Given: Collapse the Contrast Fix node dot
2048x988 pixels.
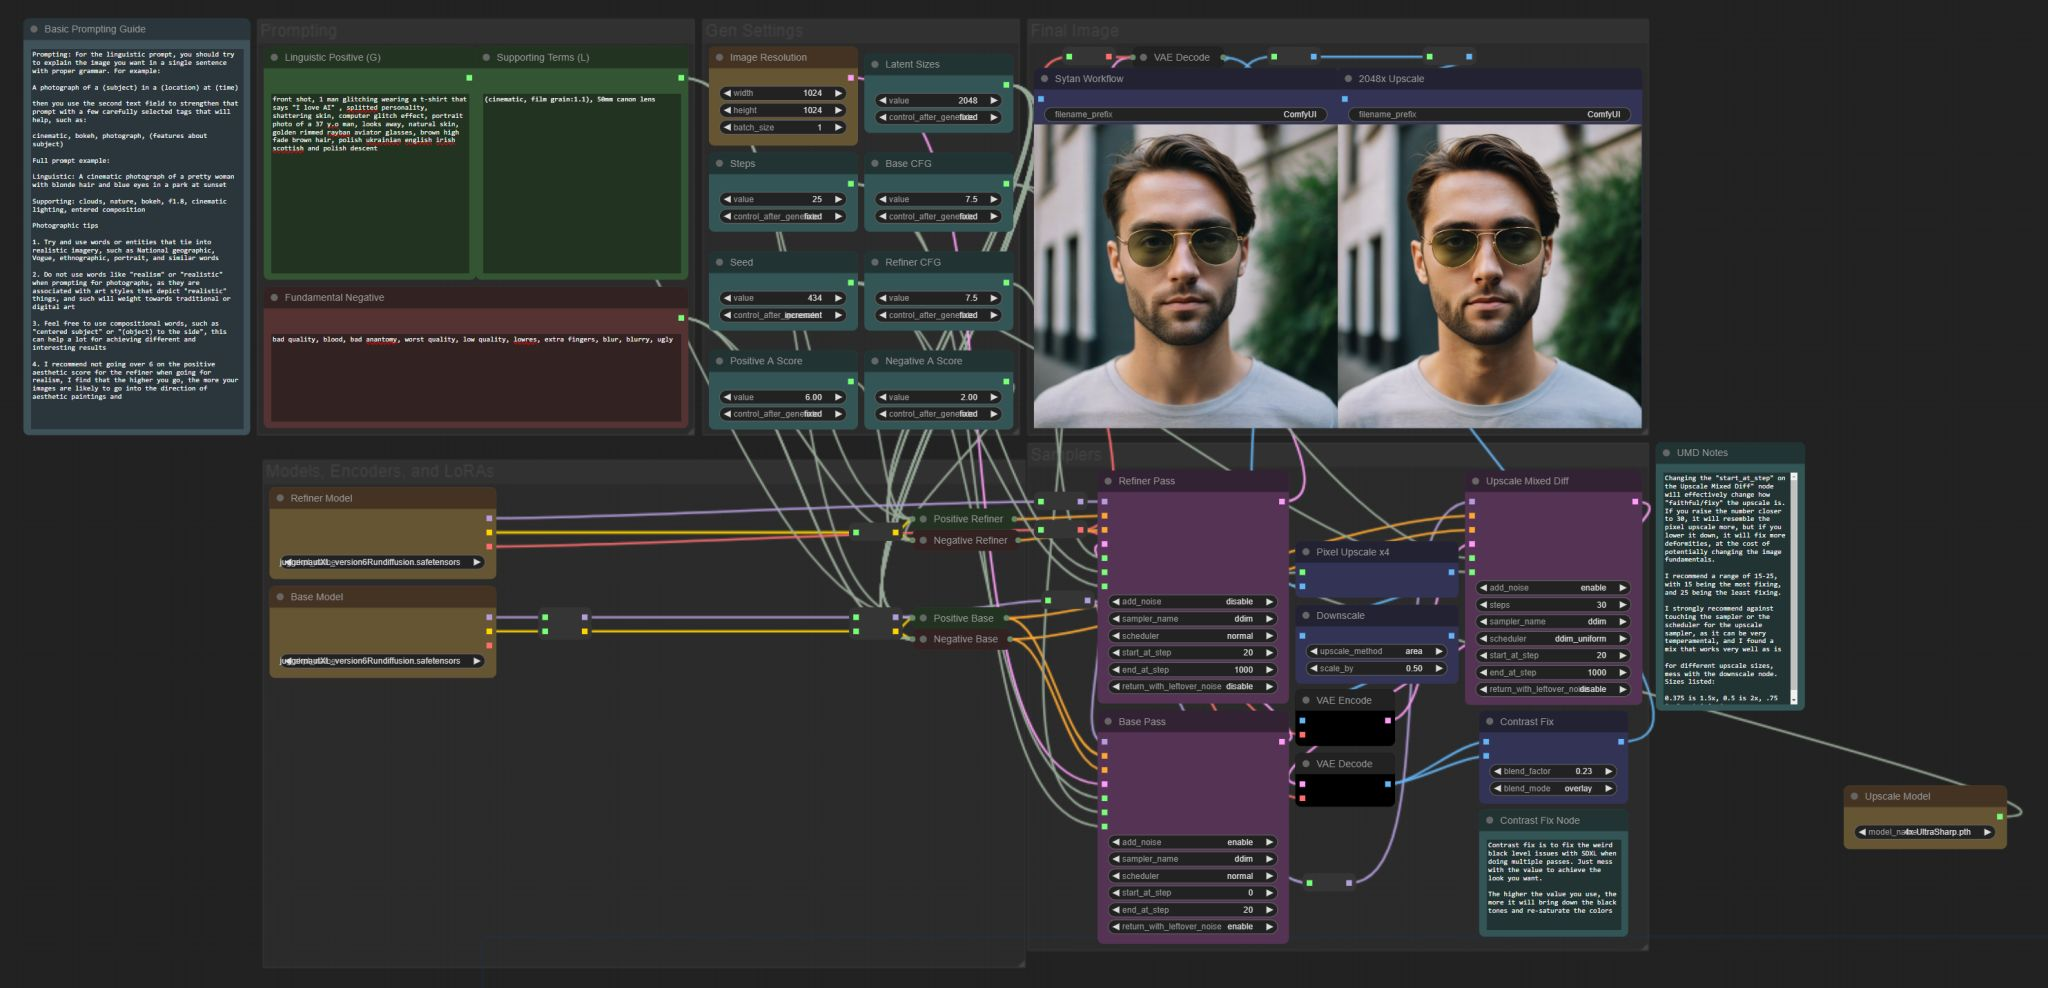Looking at the screenshot, I should pos(1489,722).
